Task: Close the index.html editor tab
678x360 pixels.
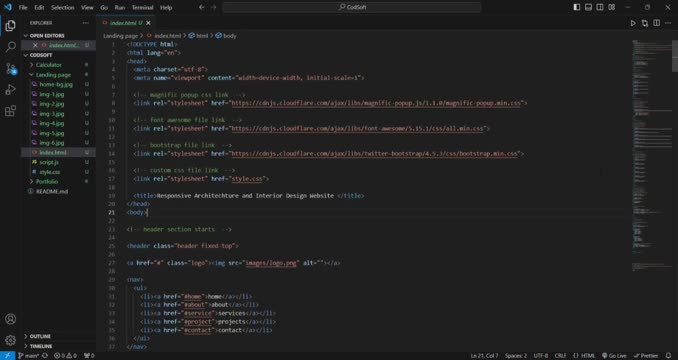Action: (x=148, y=23)
